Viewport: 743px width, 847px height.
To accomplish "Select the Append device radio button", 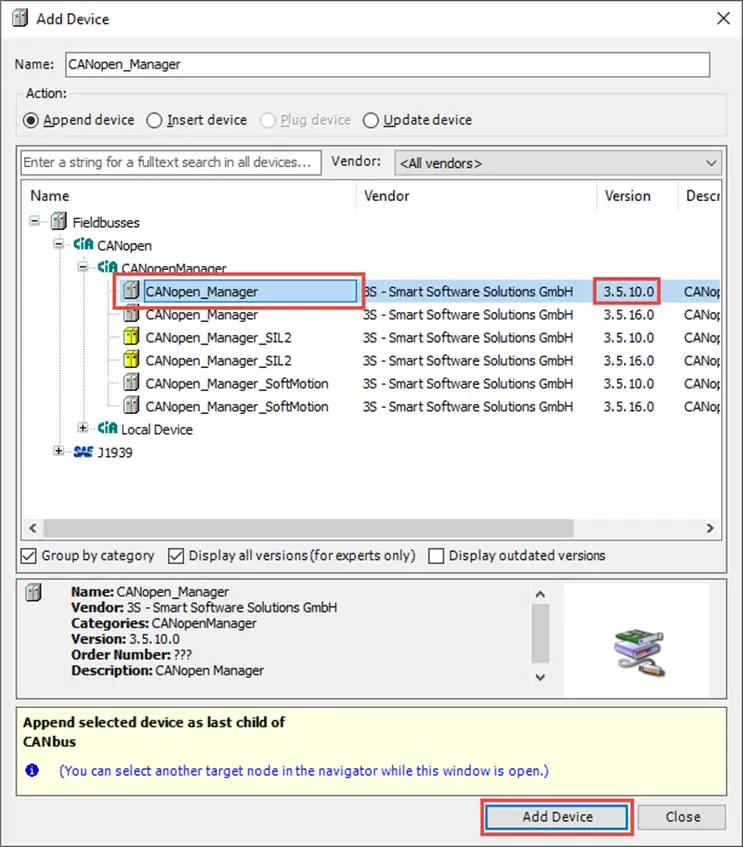I will point(31,120).
